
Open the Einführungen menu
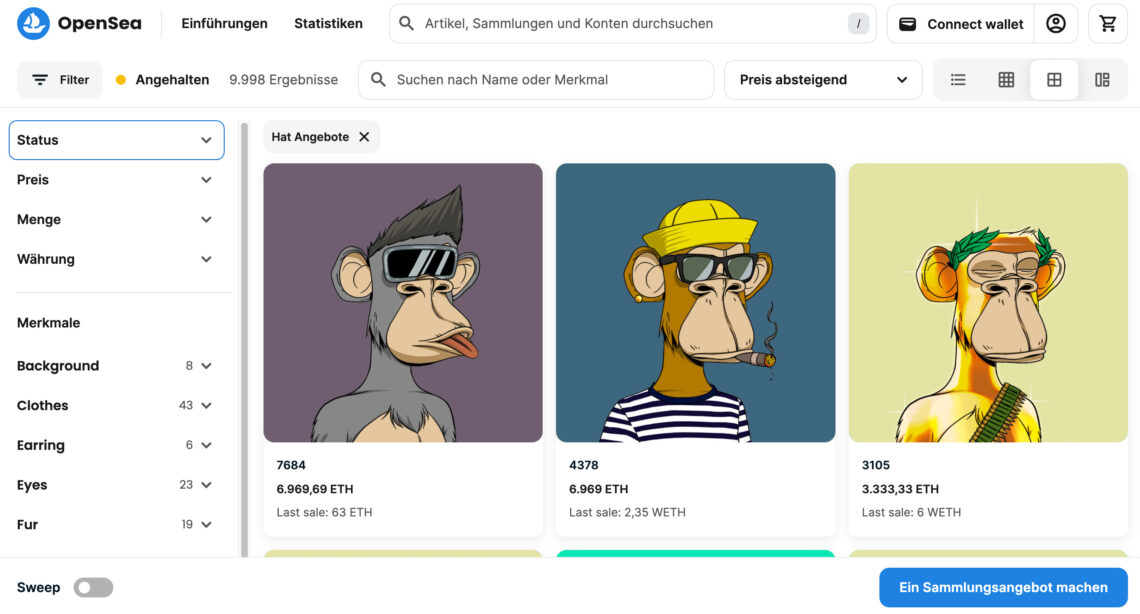(x=224, y=23)
